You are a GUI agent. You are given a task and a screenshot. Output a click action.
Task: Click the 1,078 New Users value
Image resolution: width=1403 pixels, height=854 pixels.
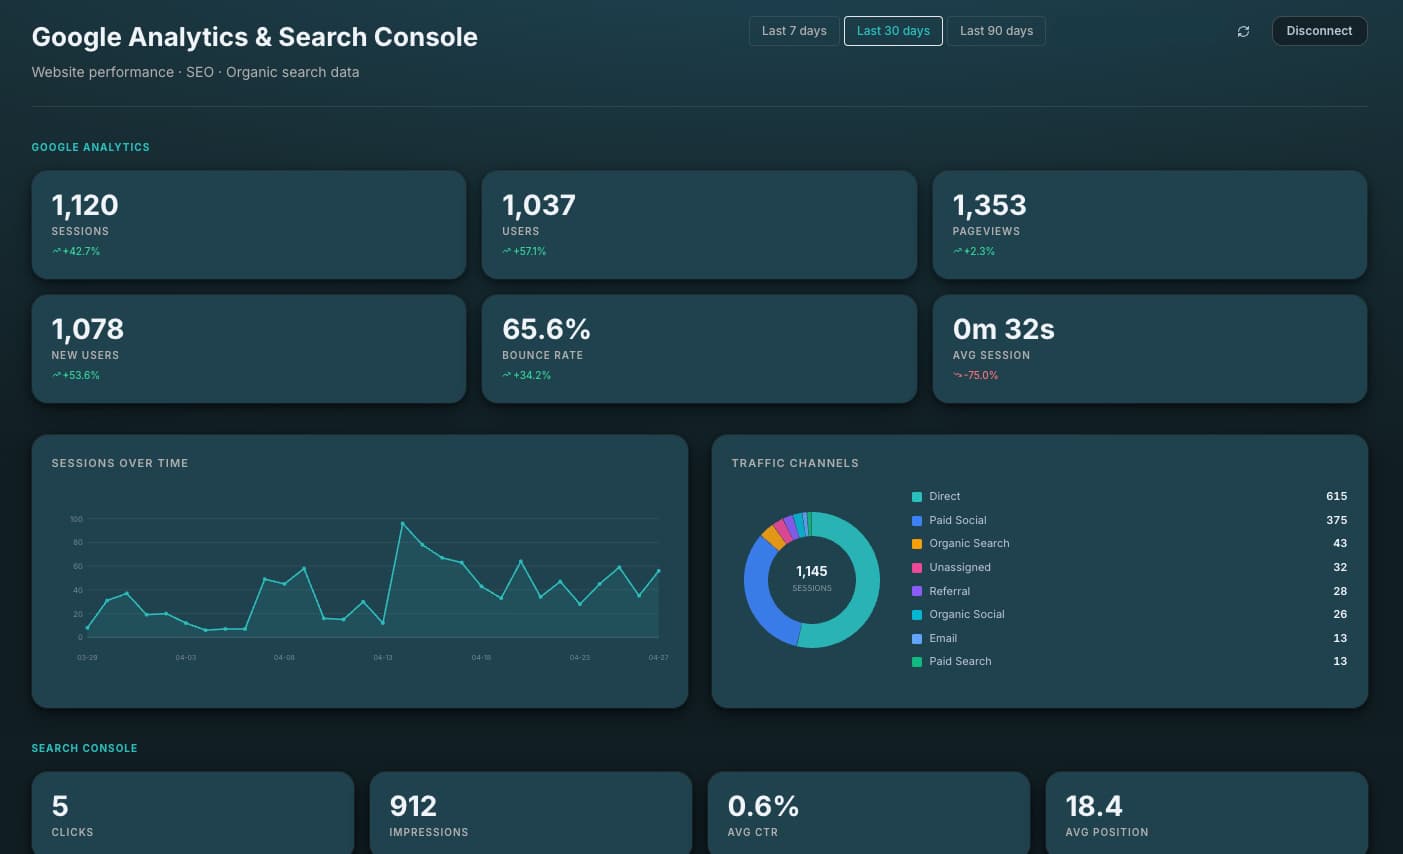pos(88,329)
